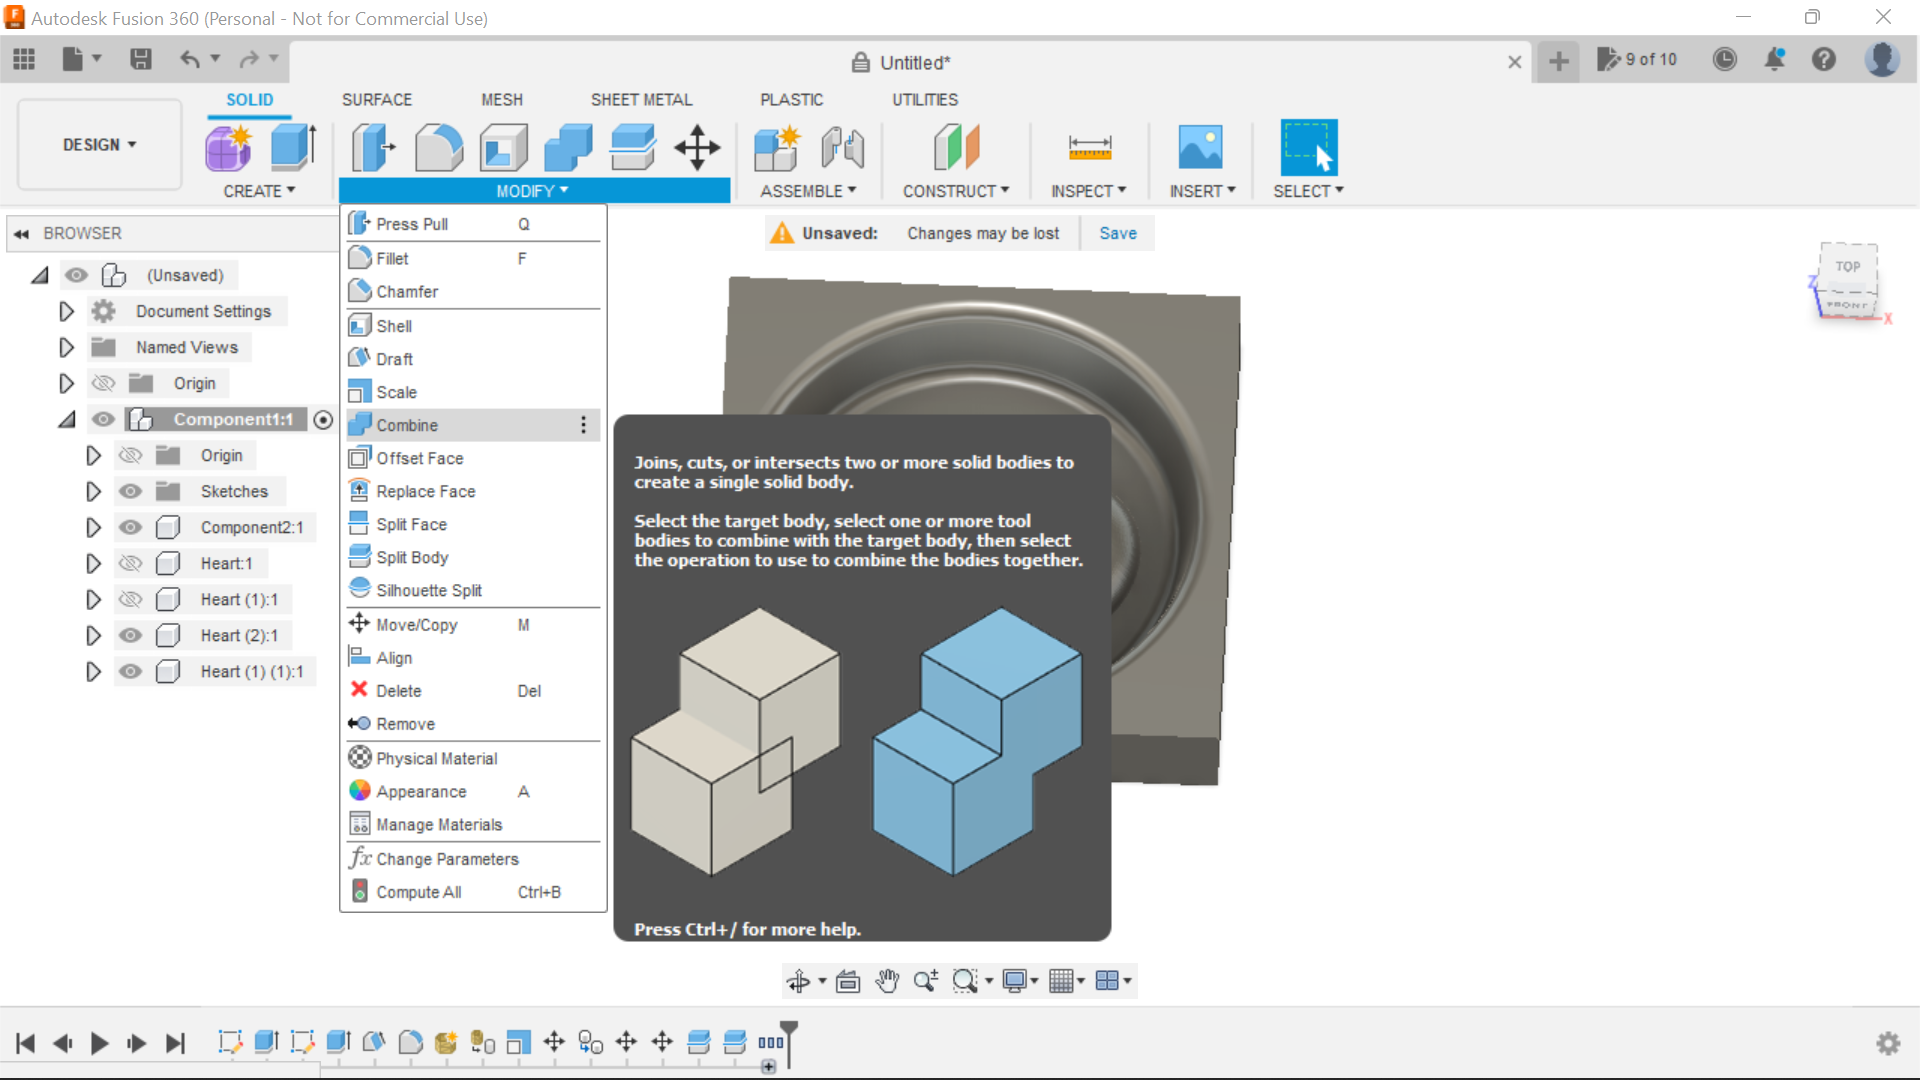The width and height of the screenshot is (1920, 1080).
Task: Switch to the SHEET METAL tab
Action: click(x=641, y=99)
